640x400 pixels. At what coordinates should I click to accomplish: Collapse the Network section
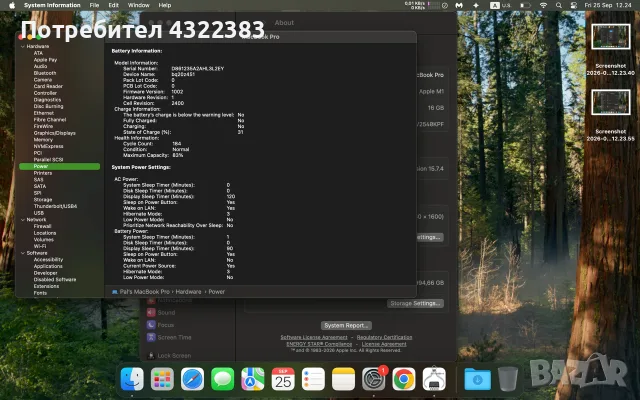[22, 220]
